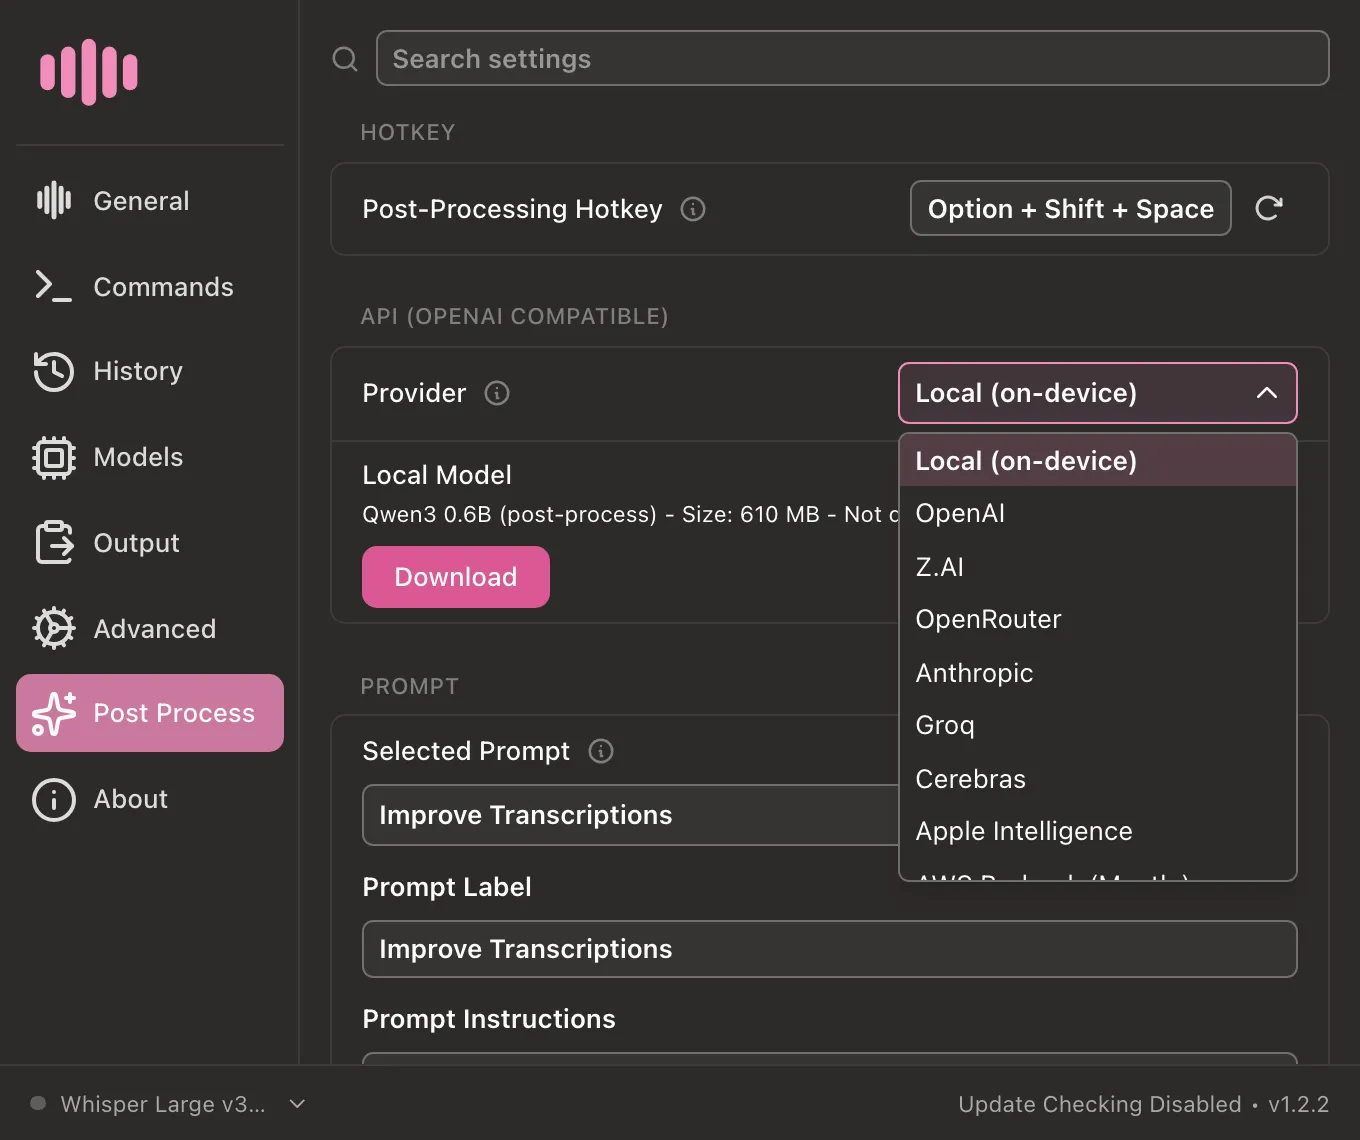This screenshot has height=1140, width=1360.
Task: Select Anthropic as the provider
Action: click(x=1098, y=673)
